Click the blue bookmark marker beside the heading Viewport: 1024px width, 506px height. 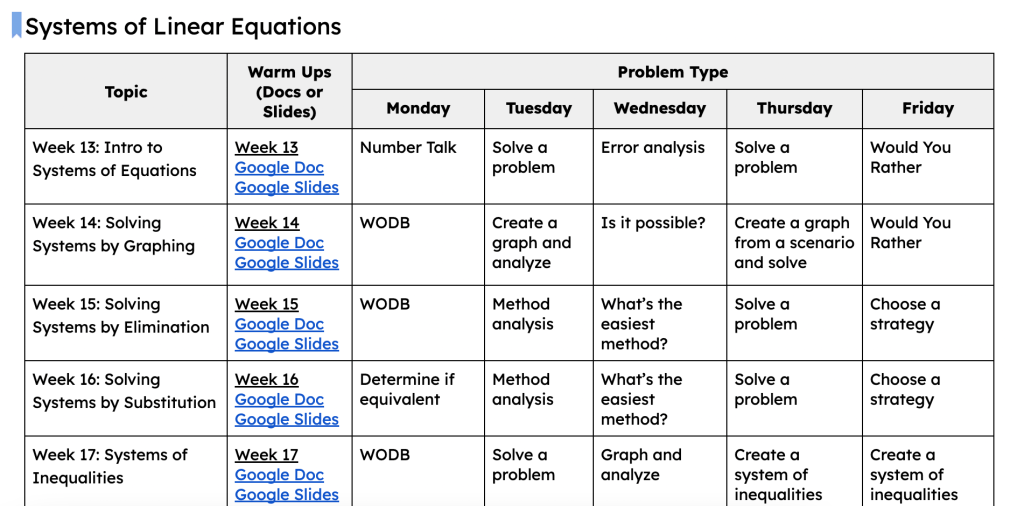point(16,26)
